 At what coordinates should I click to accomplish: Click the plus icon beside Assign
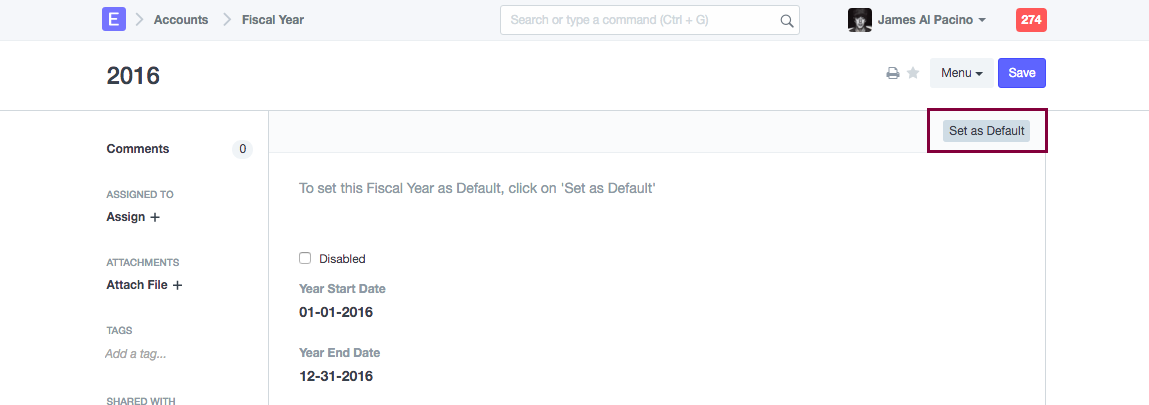pyautogui.click(x=155, y=217)
